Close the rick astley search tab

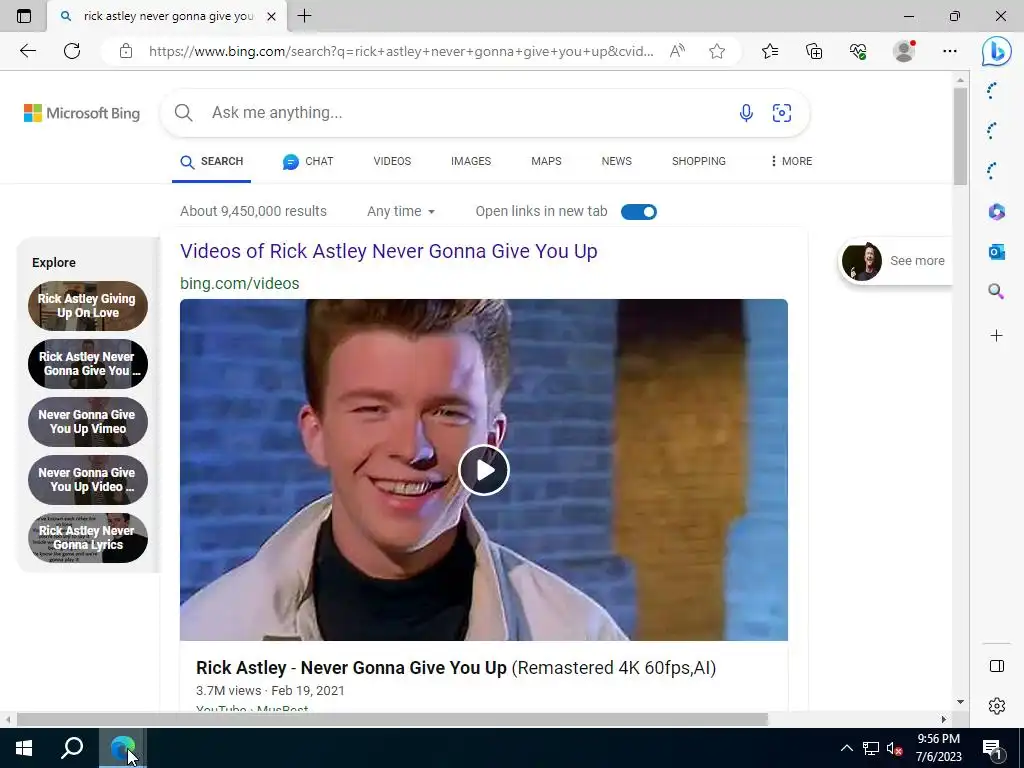[272, 16]
